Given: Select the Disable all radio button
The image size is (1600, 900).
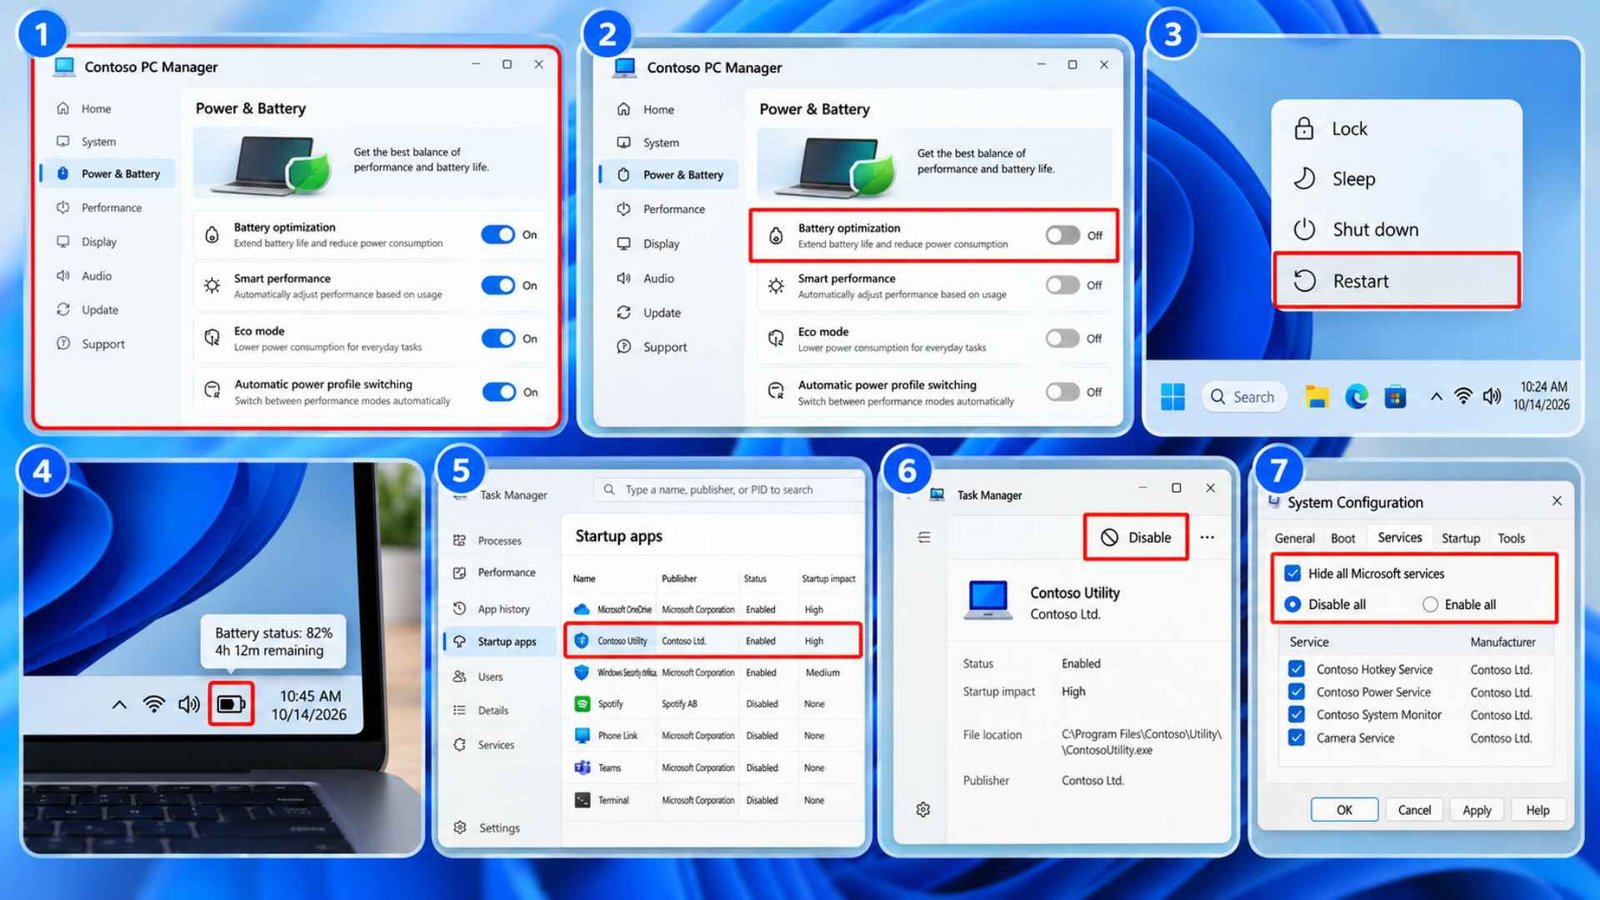Looking at the screenshot, I should click(1293, 604).
